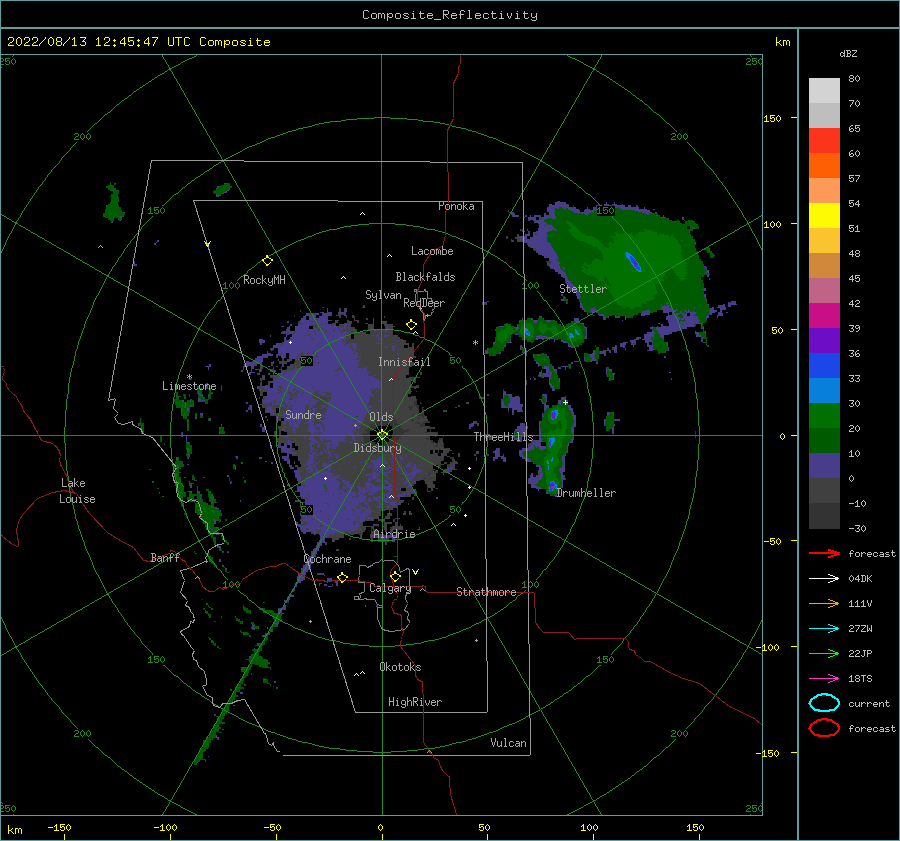Click the magenta 18TS arrow icon

(x=824, y=679)
